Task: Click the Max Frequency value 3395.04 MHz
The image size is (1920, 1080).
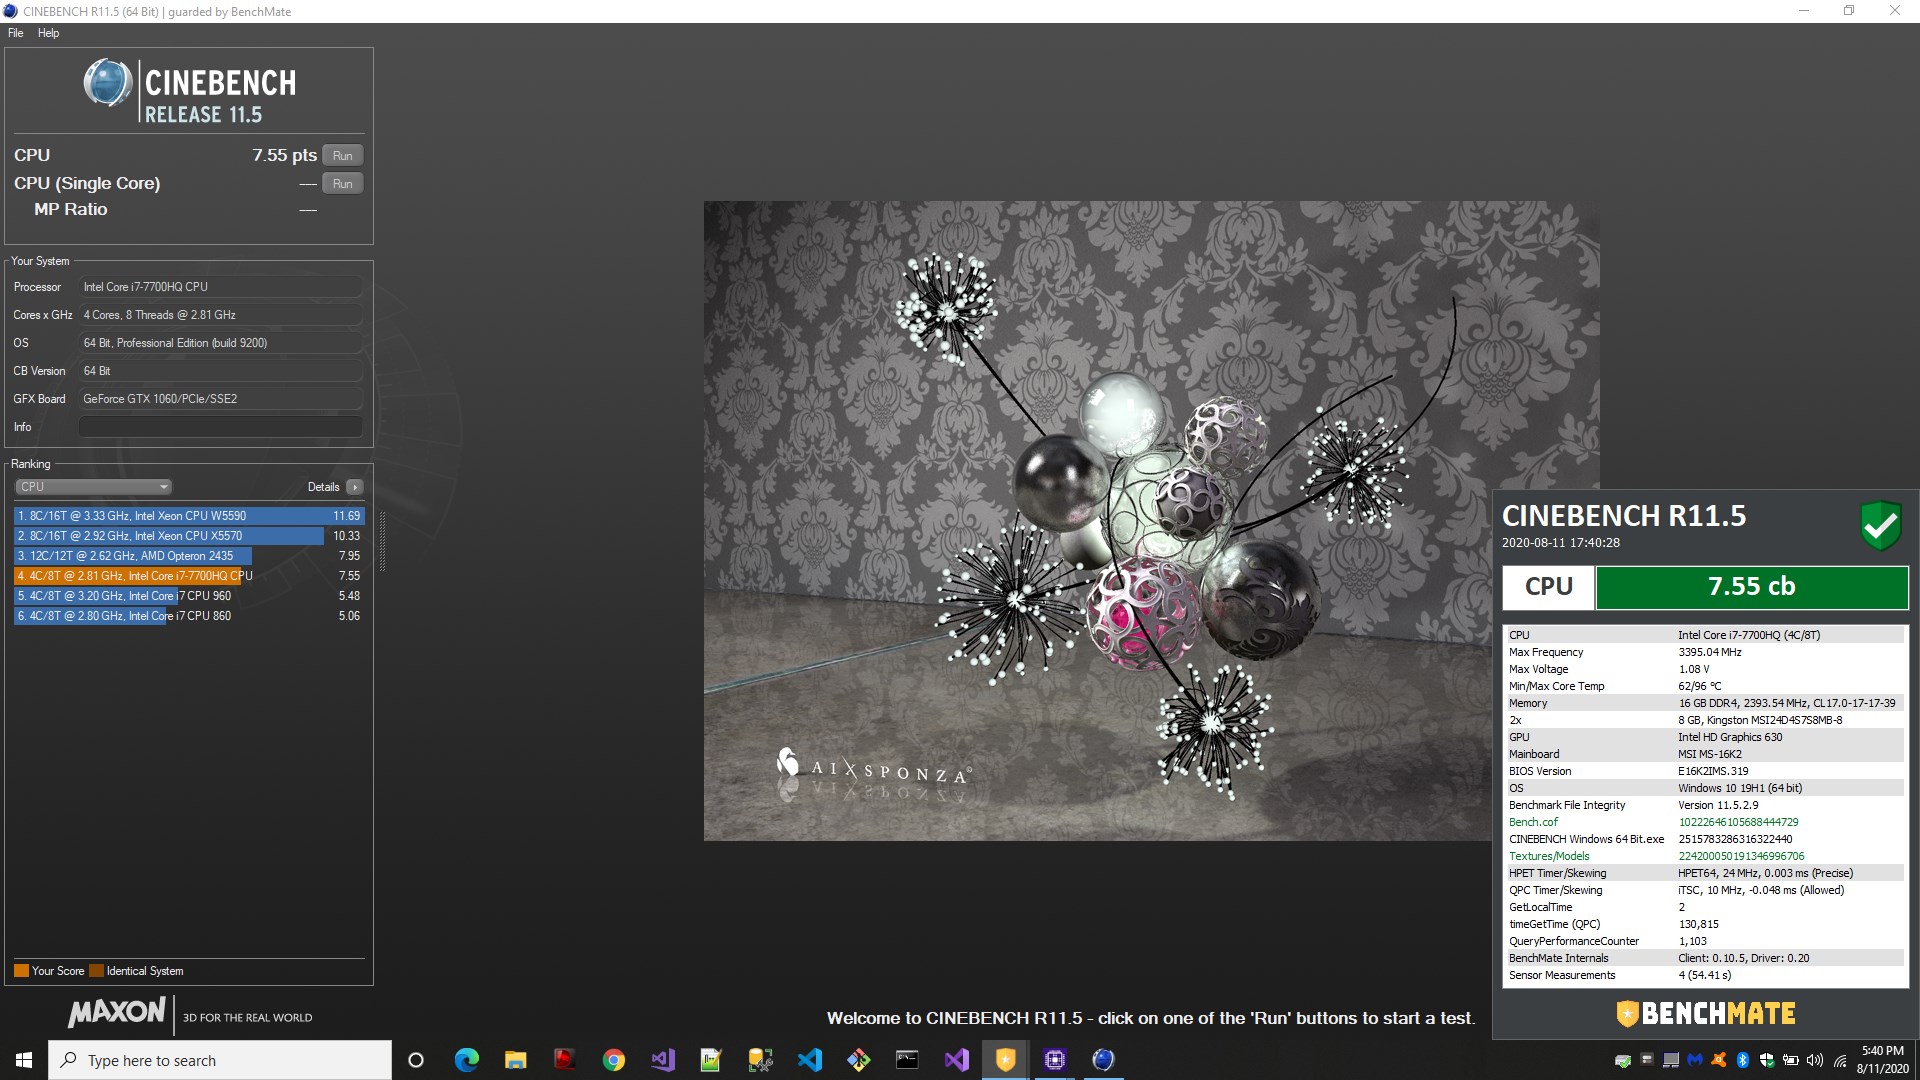Action: pos(1710,652)
